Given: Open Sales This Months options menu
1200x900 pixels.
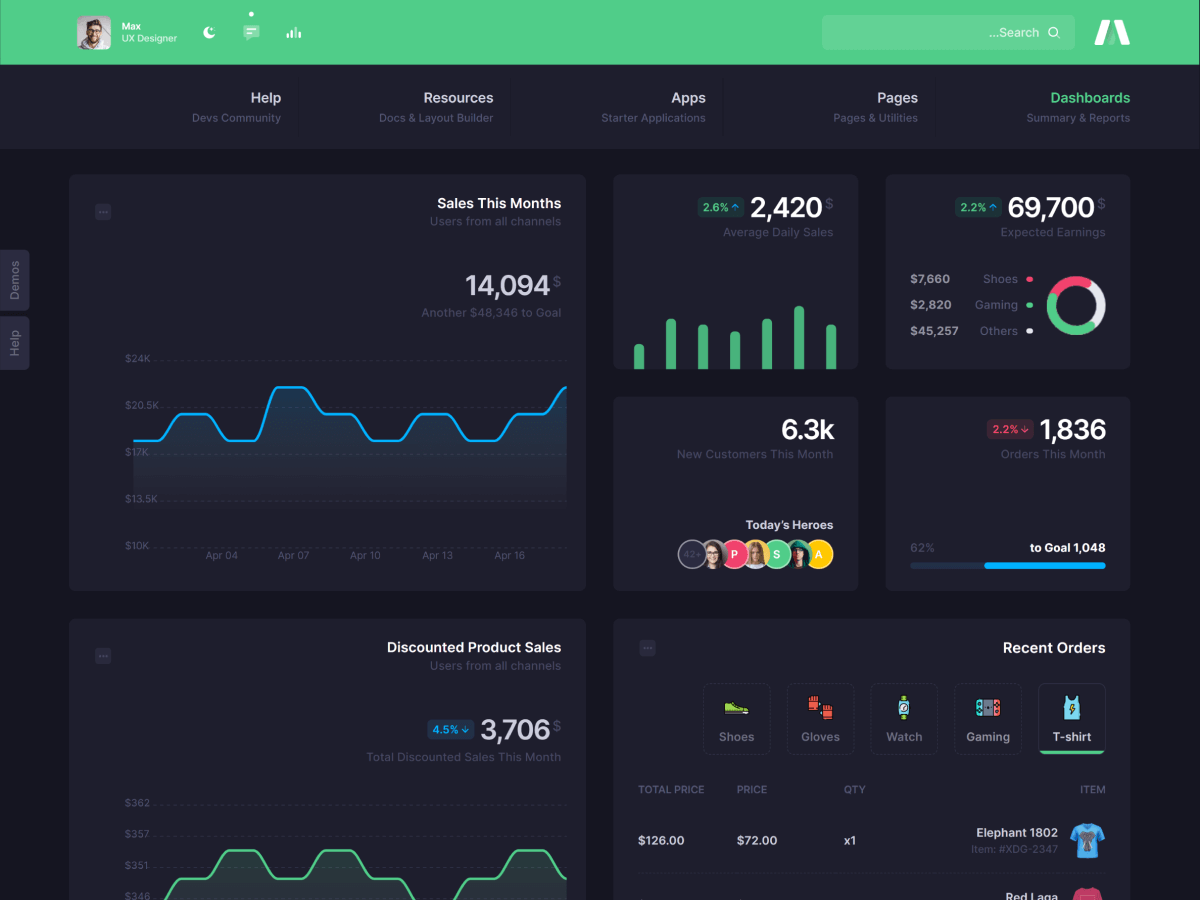Looking at the screenshot, I should [103, 212].
